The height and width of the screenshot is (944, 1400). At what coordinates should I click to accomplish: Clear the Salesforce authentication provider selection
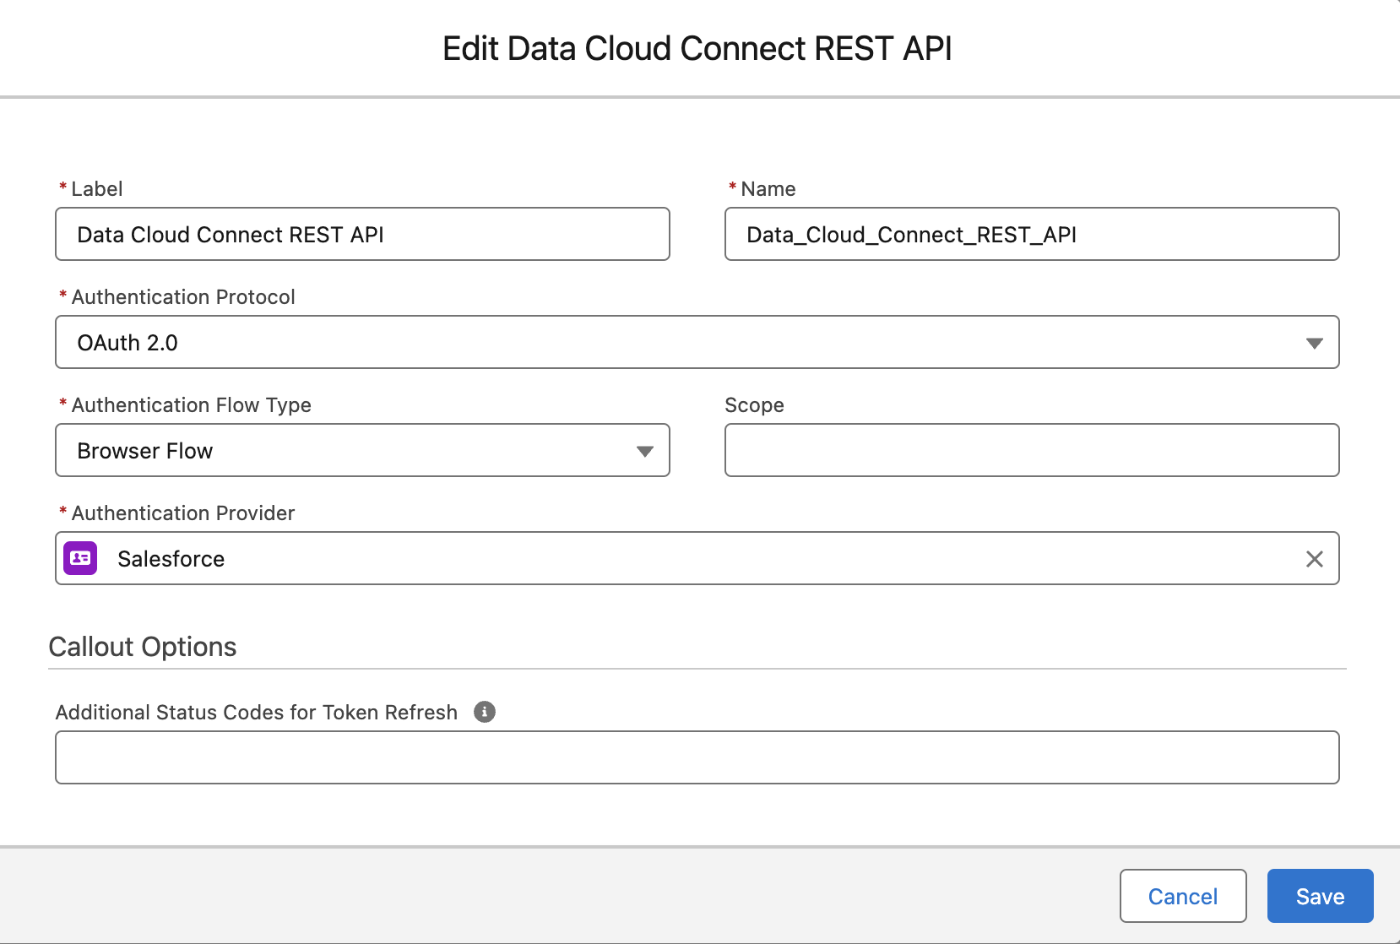tap(1314, 559)
